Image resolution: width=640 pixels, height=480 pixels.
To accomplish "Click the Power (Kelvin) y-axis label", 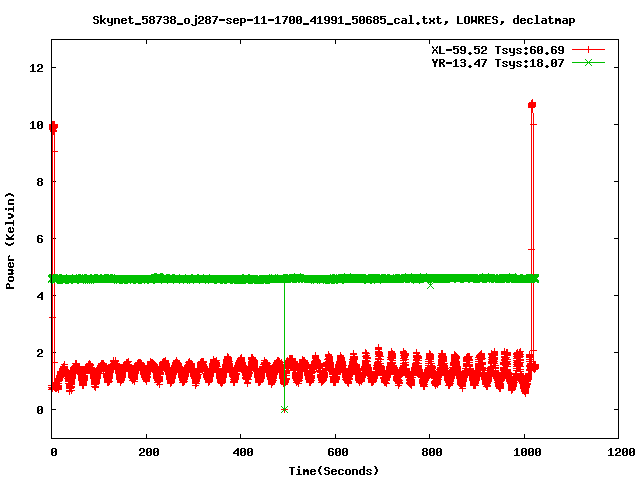I will (x=10, y=240).
